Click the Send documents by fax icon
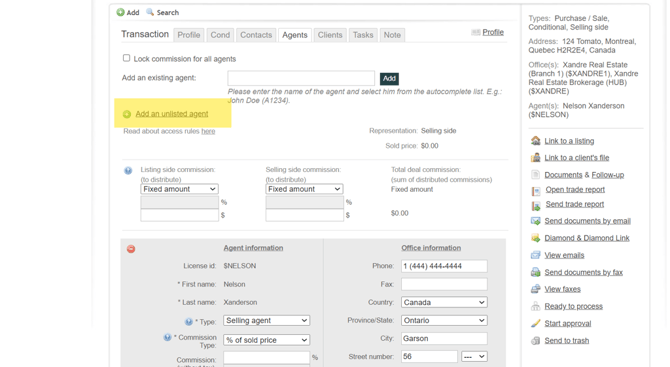Image resolution: width=670 pixels, height=367 pixels. [x=535, y=272]
